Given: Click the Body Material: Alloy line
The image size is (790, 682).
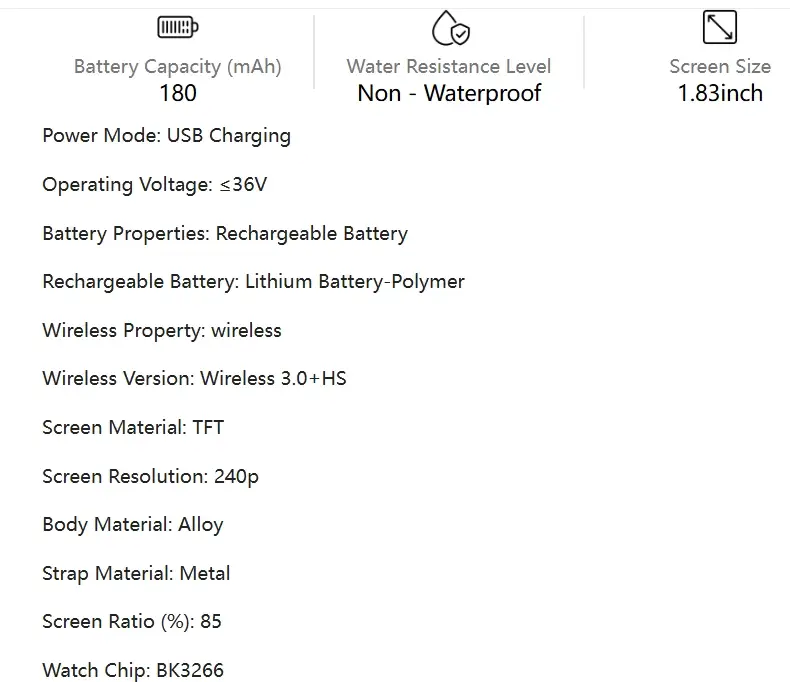Looking at the screenshot, I should point(133,525).
